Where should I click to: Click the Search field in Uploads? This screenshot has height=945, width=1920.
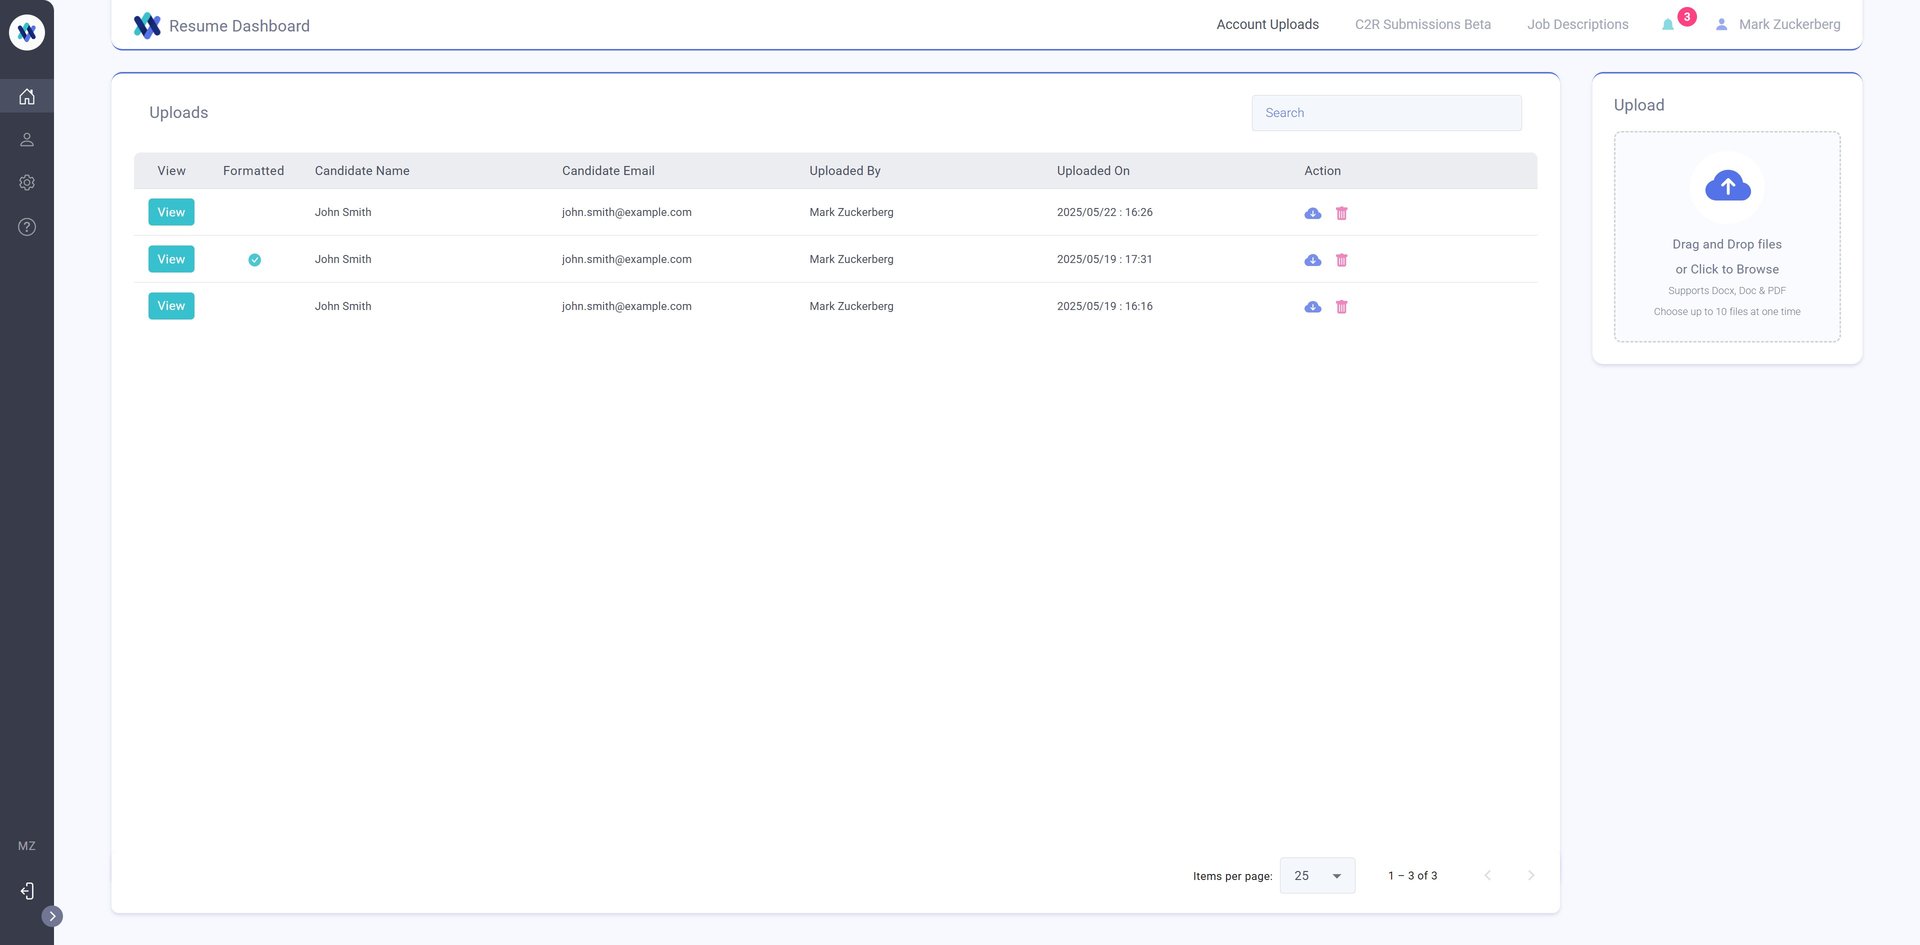coord(1386,113)
